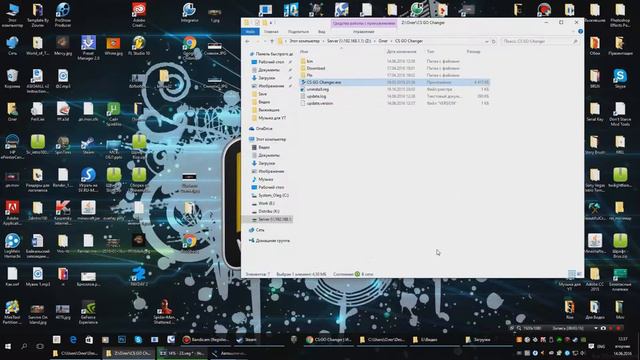Click the Explorer search field
The image size is (640, 360).
540,41
